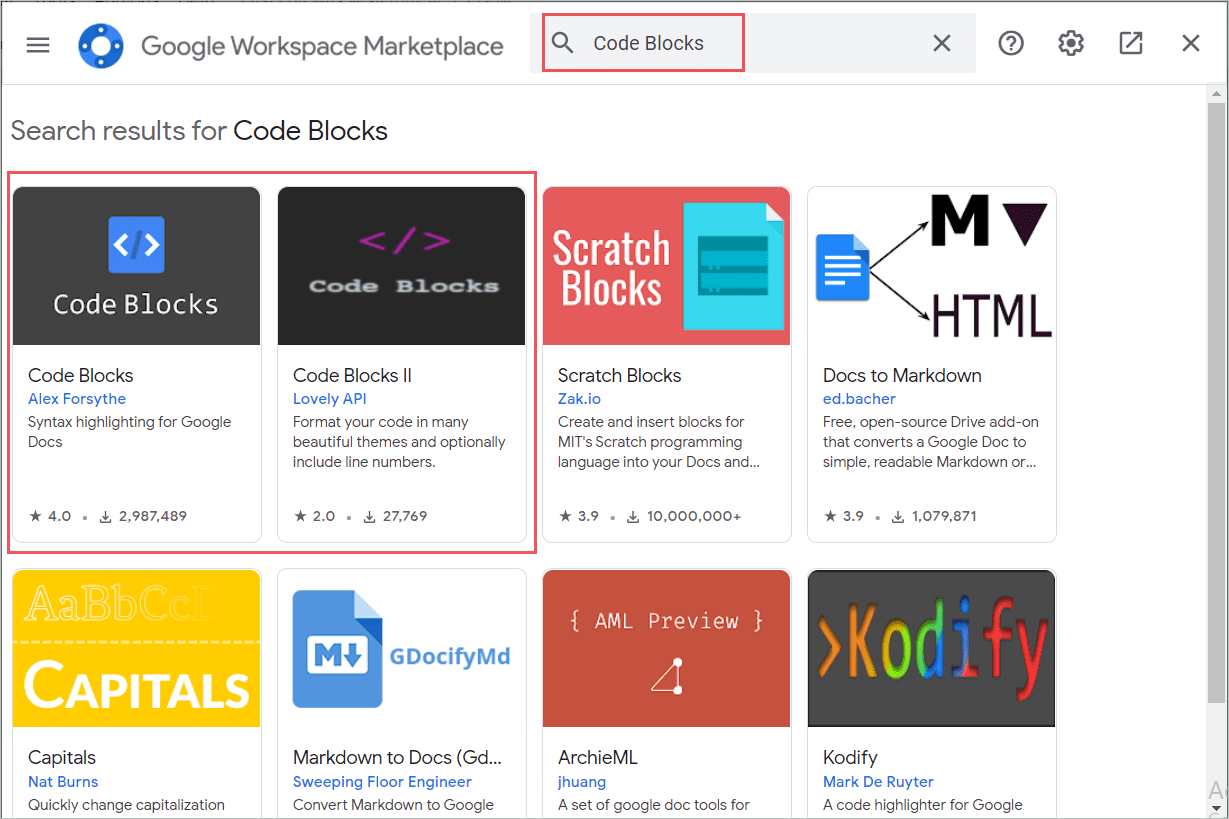The image size is (1229, 819).
Task: Click the Format your code description text
Action: tap(399, 442)
